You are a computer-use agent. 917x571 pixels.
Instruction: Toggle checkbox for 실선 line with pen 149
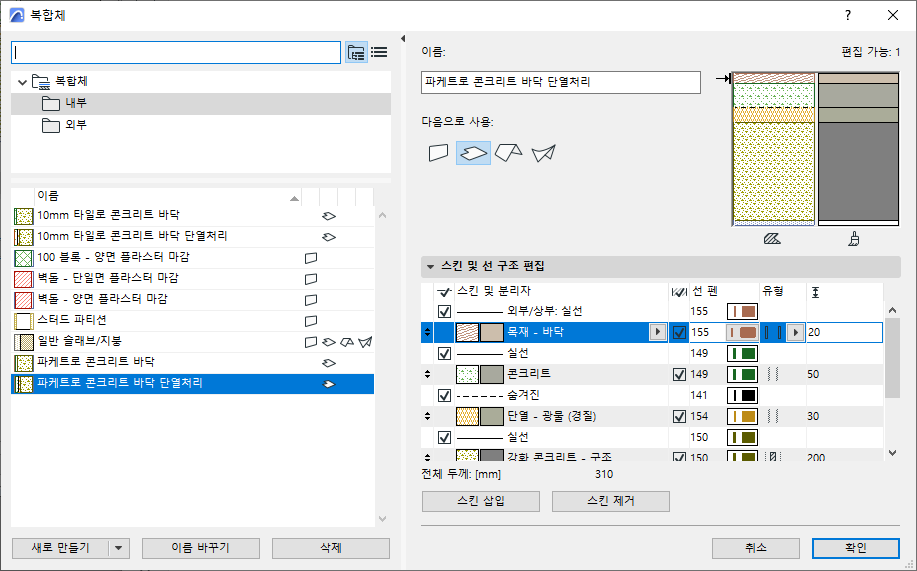click(444, 353)
